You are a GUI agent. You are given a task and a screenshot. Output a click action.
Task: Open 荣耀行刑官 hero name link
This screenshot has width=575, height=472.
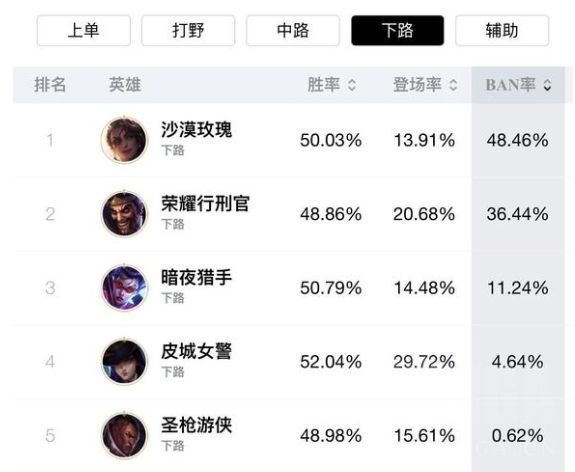[x=205, y=203]
